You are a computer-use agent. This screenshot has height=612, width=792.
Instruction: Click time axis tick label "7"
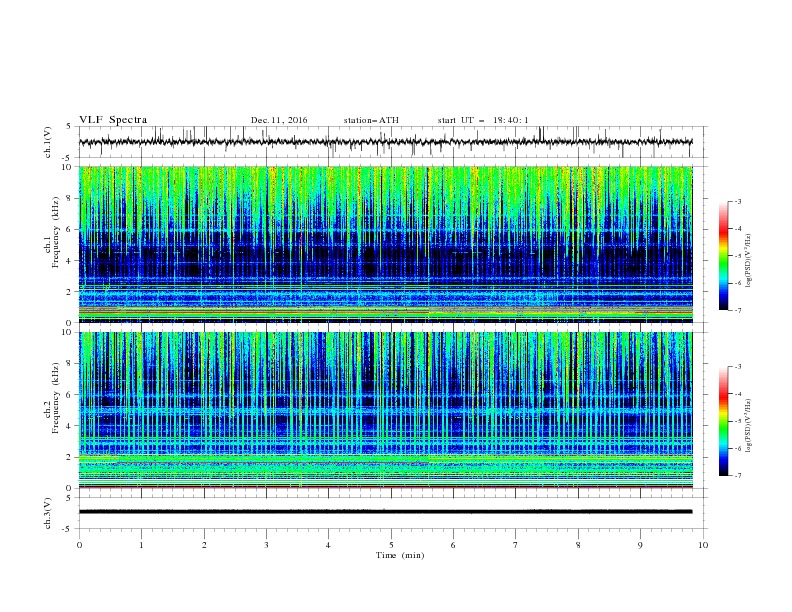pyautogui.click(x=516, y=545)
